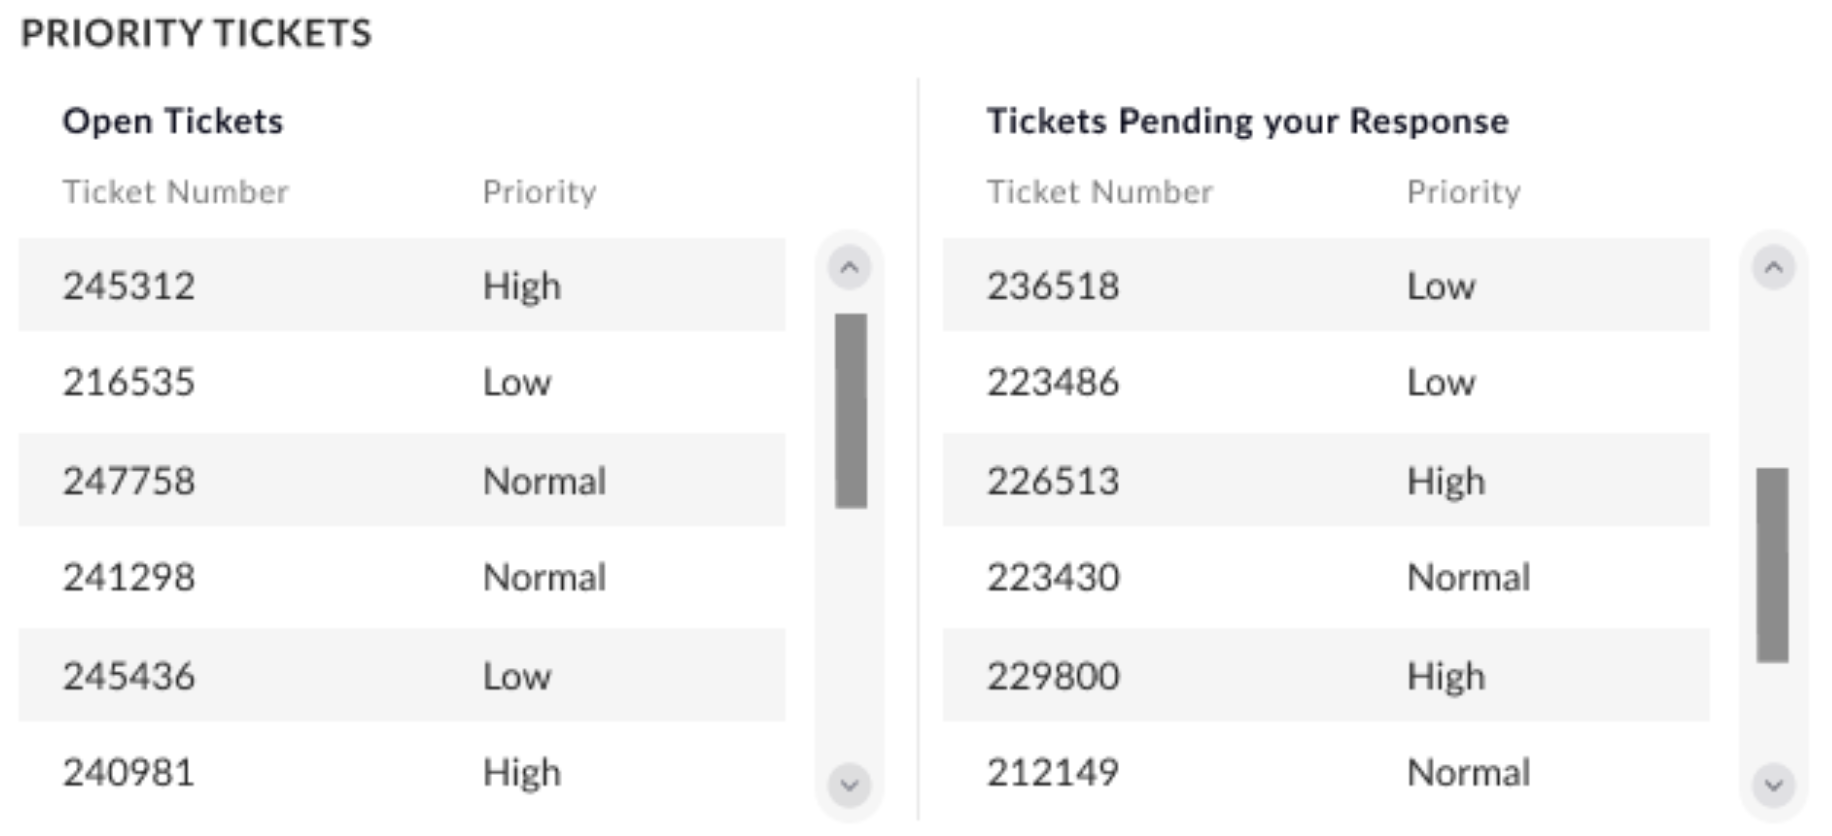Open pending ticket 236518
Image resolution: width=1832 pixels, height=836 pixels.
pos(1053,286)
